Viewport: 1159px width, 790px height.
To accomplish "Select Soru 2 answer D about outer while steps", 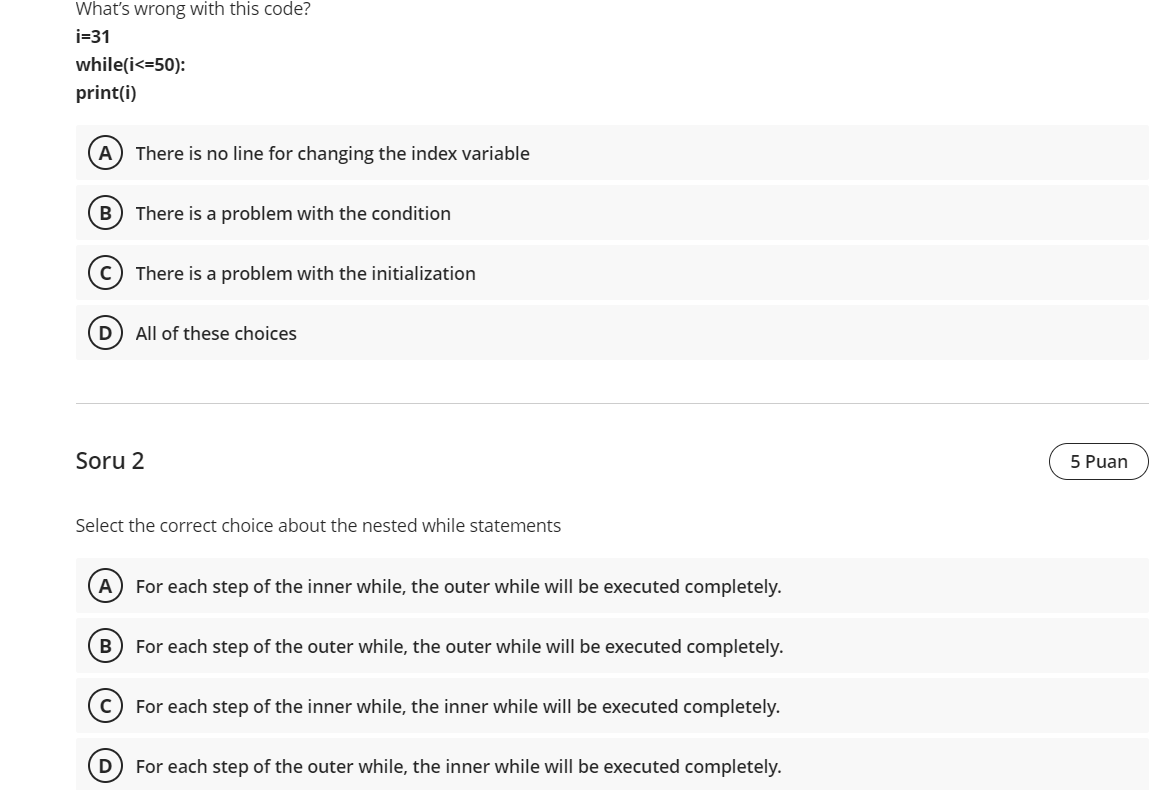I will (x=457, y=766).
